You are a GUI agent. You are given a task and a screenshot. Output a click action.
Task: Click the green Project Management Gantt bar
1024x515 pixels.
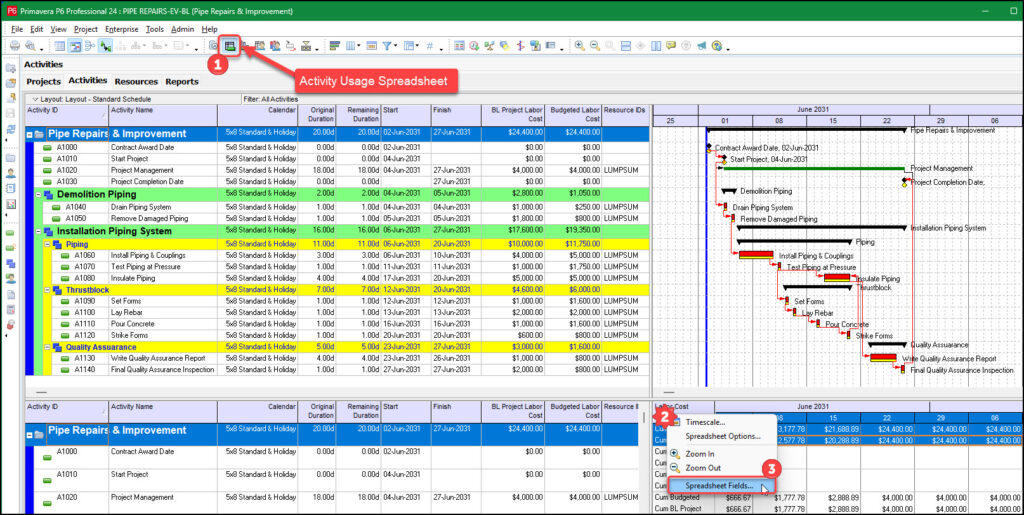click(812, 168)
